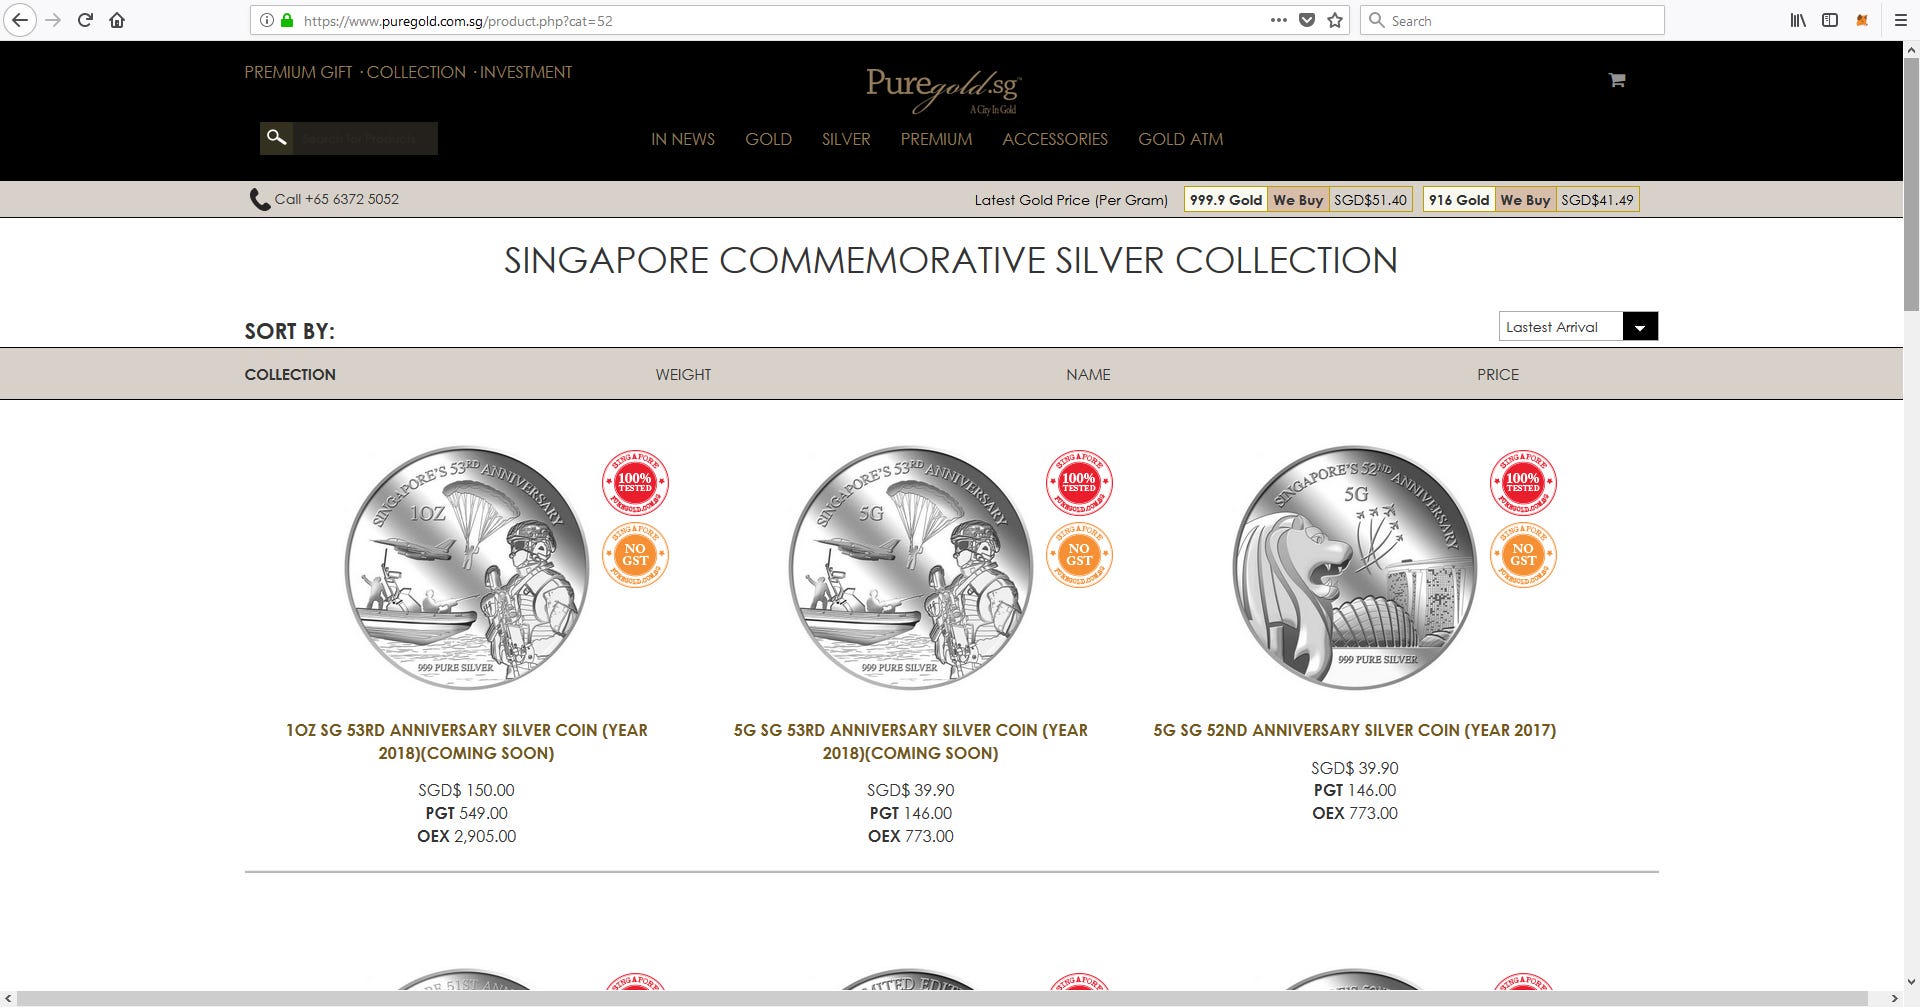The width and height of the screenshot is (1920, 1007).
Task: Sort products by PRICE
Action: pos(1497,374)
